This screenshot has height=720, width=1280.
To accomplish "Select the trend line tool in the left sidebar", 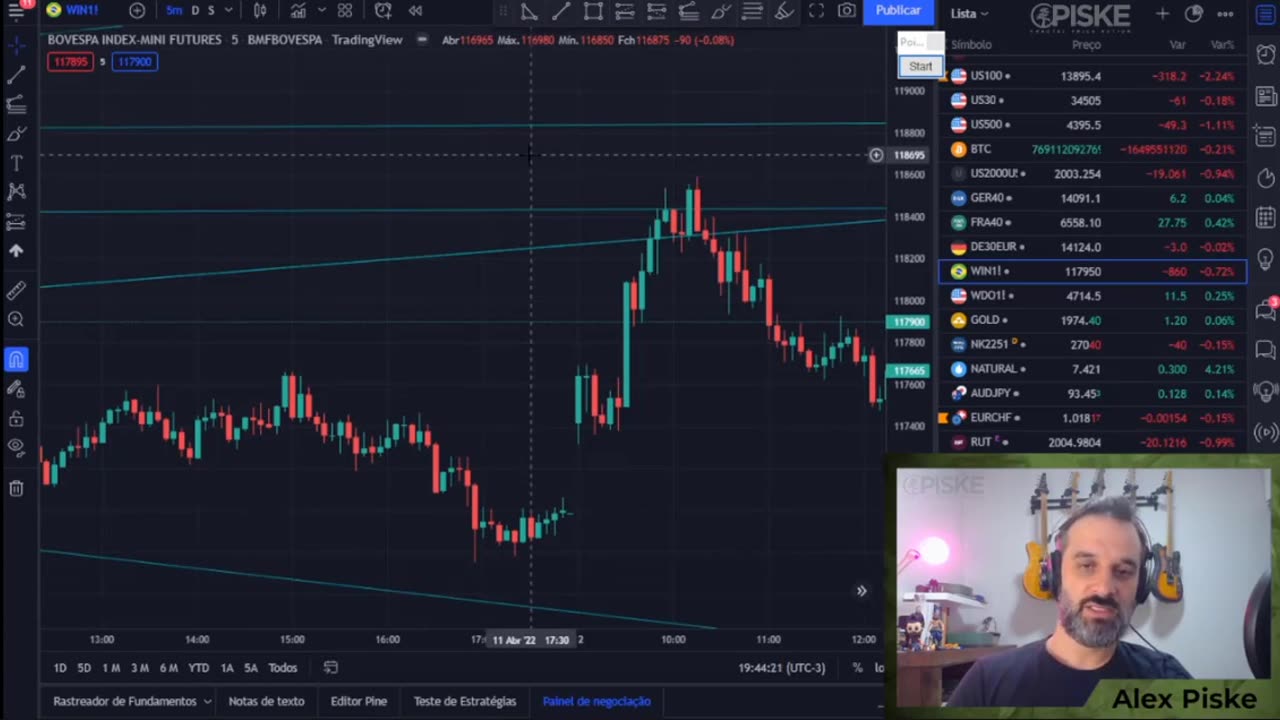I will [x=16, y=76].
